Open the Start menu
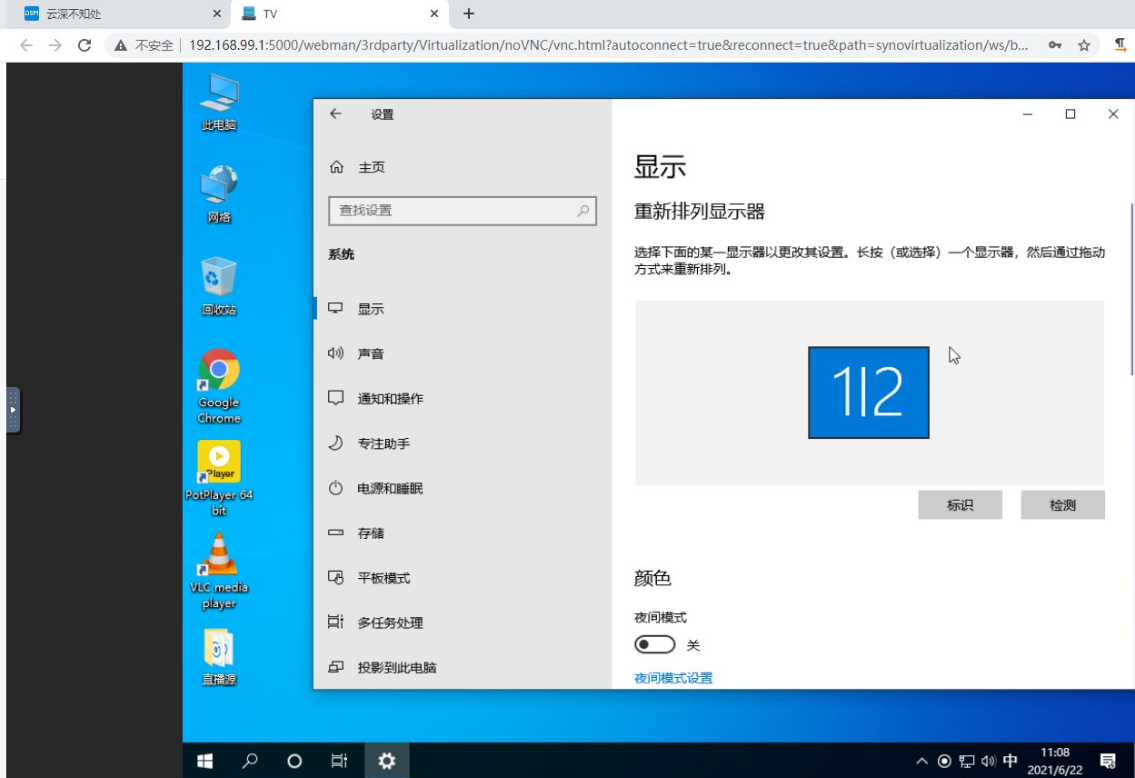Viewport: 1135px width, 778px height. click(x=204, y=760)
